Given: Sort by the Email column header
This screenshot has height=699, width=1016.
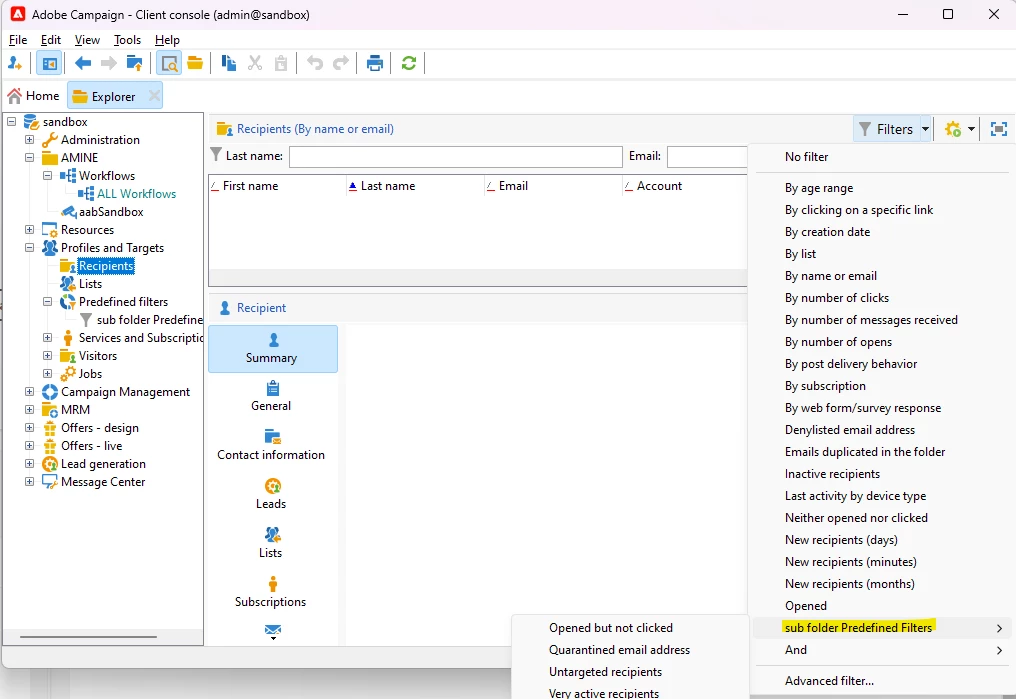Looking at the screenshot, I should pos(553,186).
